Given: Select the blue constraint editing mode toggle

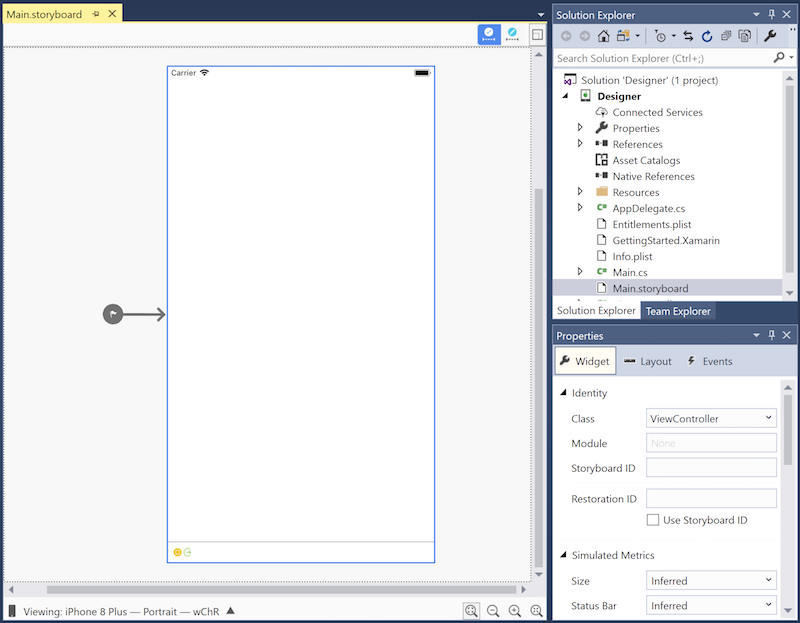Looking at the screenshot, I should tap(488, 33).
